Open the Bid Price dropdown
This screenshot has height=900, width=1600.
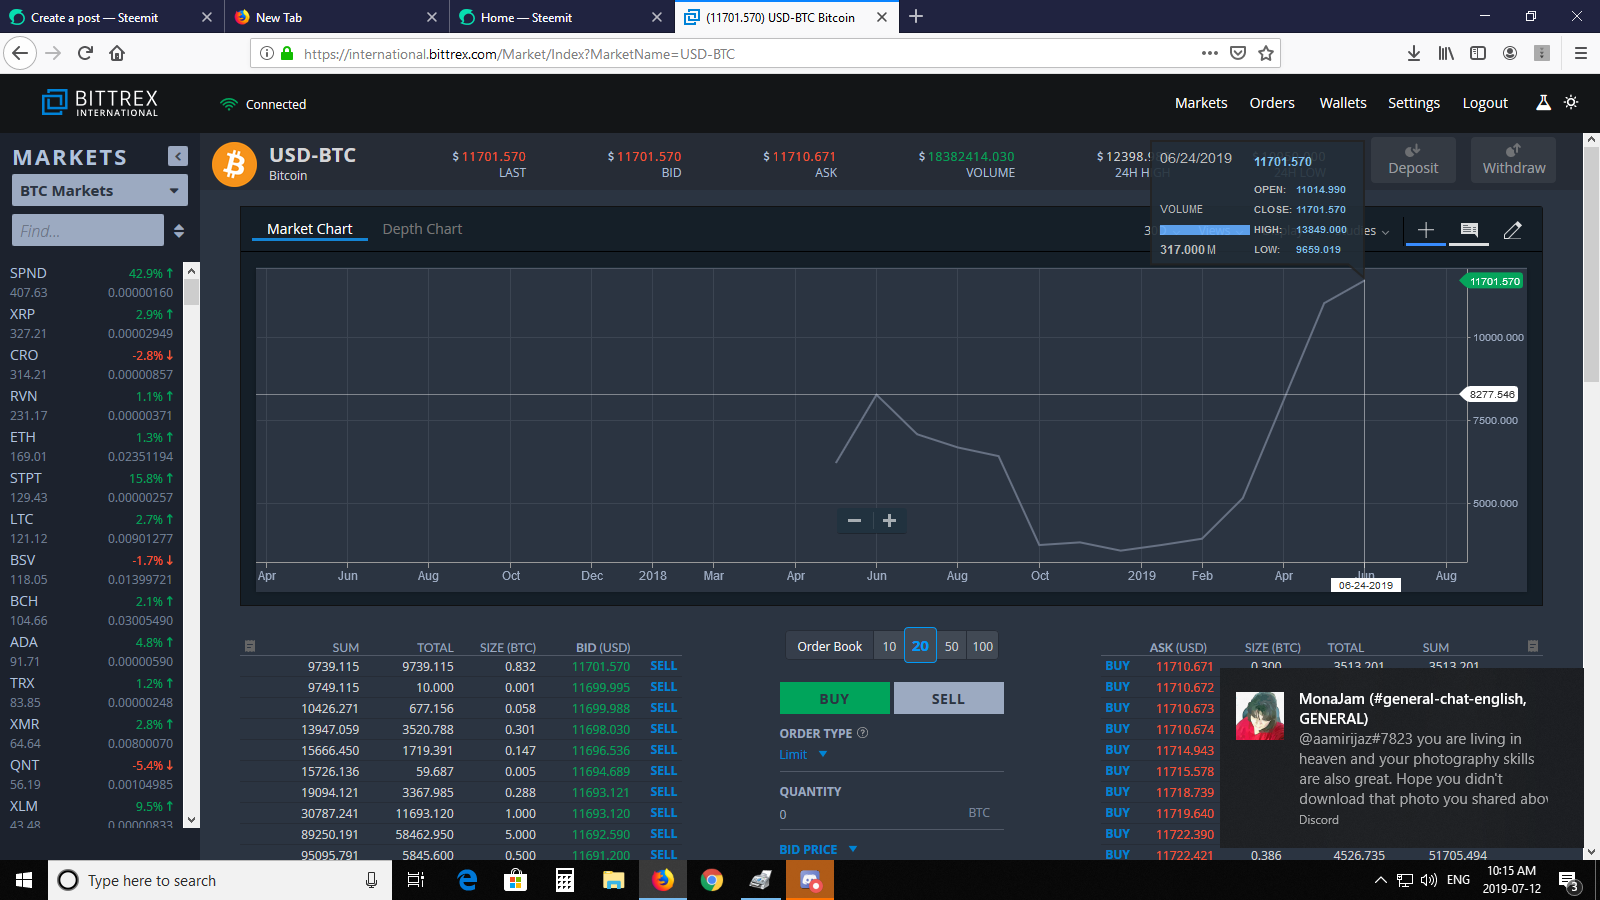[x=818, y=849]
